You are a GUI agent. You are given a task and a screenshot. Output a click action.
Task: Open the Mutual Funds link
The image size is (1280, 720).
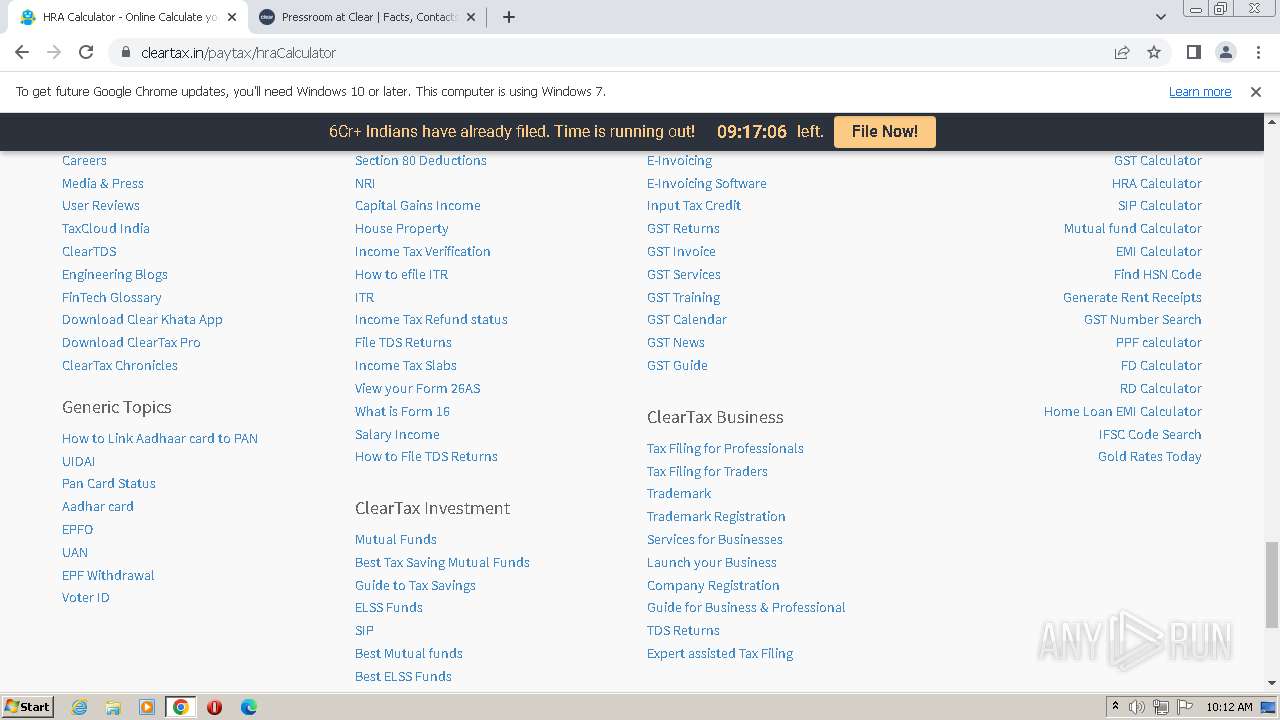tap(396, 539)
